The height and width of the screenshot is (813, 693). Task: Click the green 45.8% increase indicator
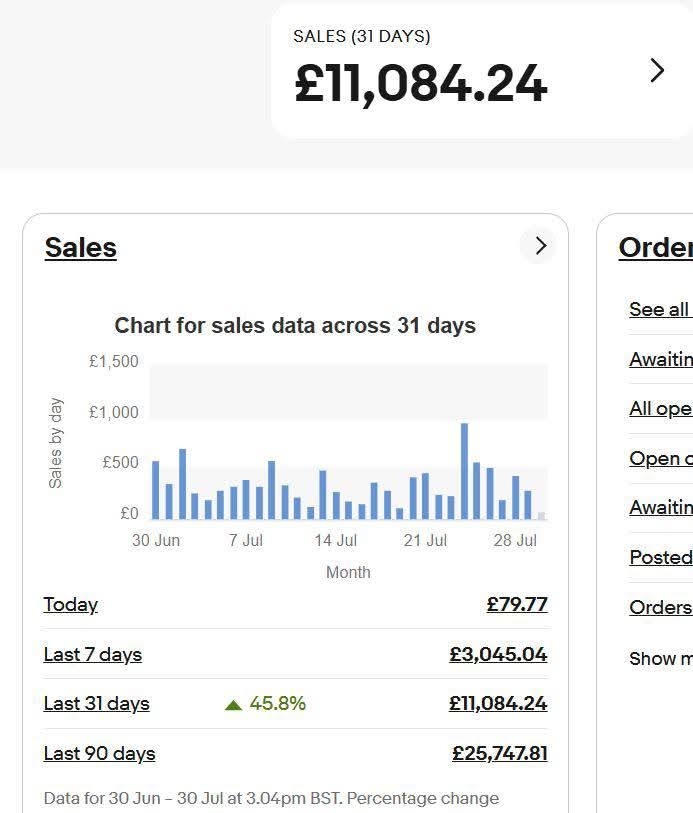click(266, 704)
